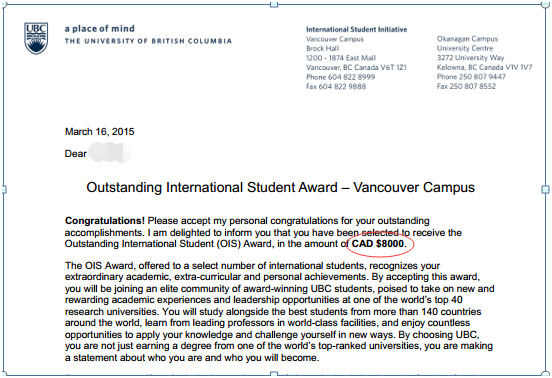552x378 pixels.
Task: Click the right-middle image selection handle
Action: point(545,190)
